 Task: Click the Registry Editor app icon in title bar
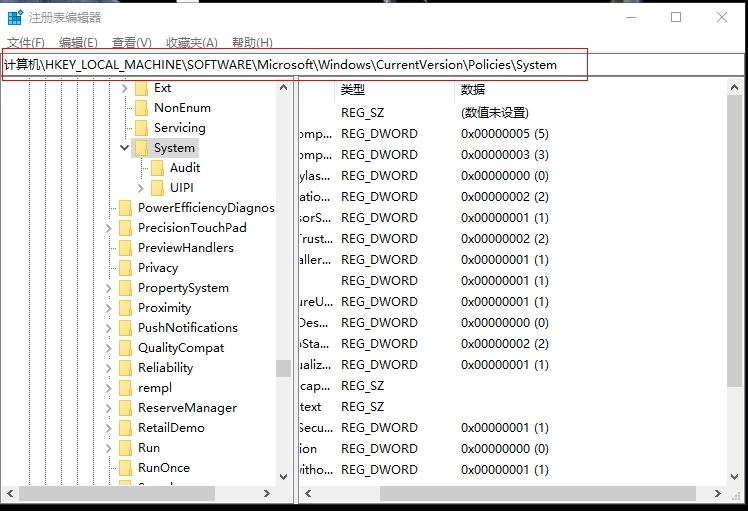[x=15, y=17]
